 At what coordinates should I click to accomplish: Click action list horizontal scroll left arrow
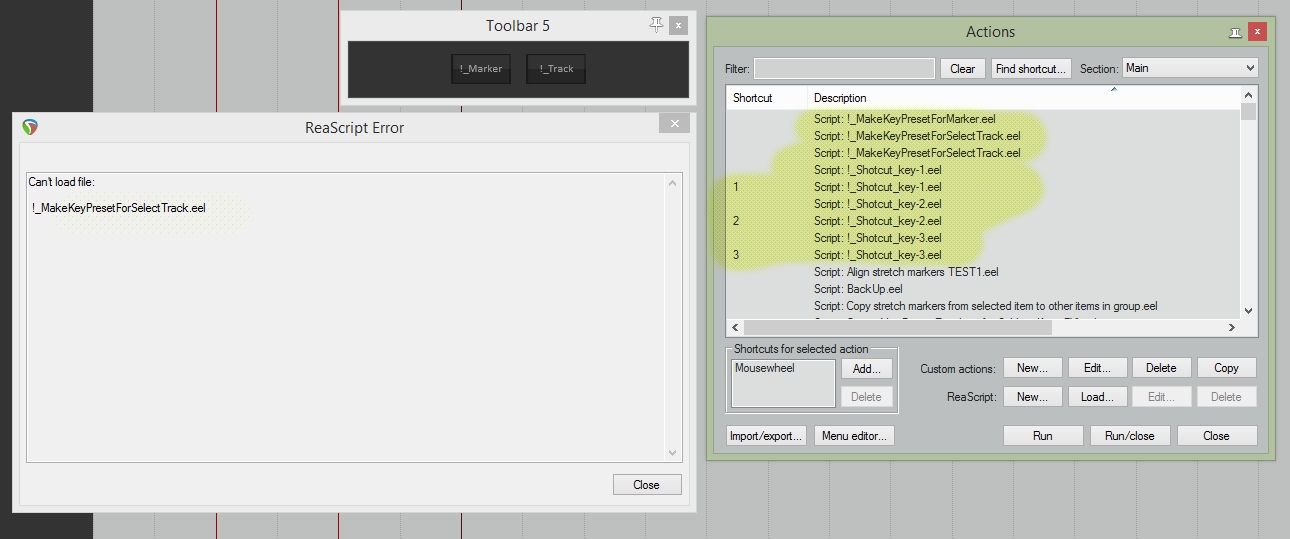735,328
